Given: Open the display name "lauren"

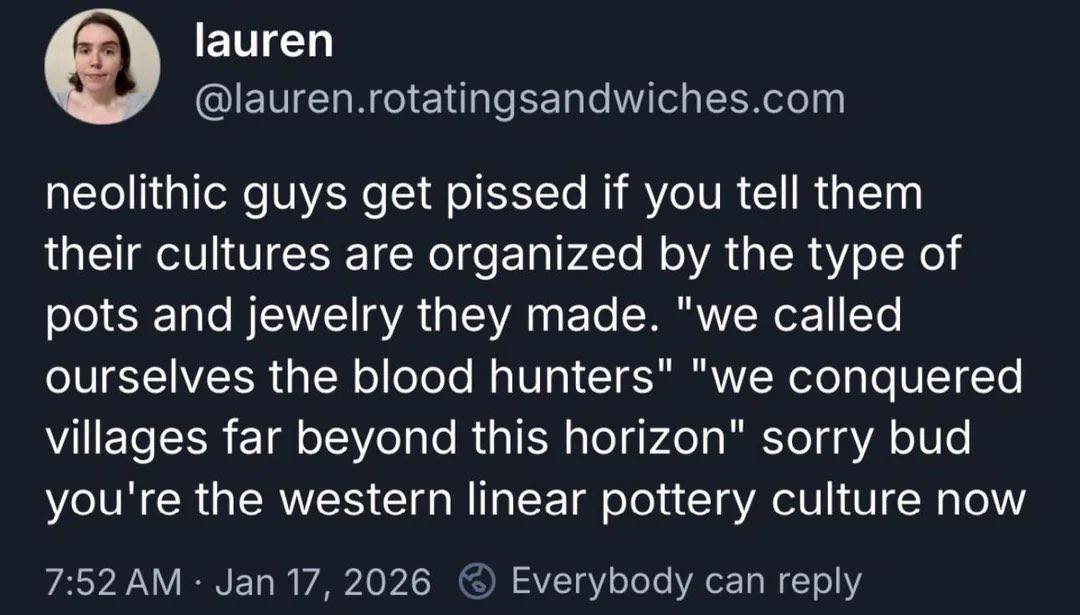Looking at the screenshot, I should click(263, 42).
